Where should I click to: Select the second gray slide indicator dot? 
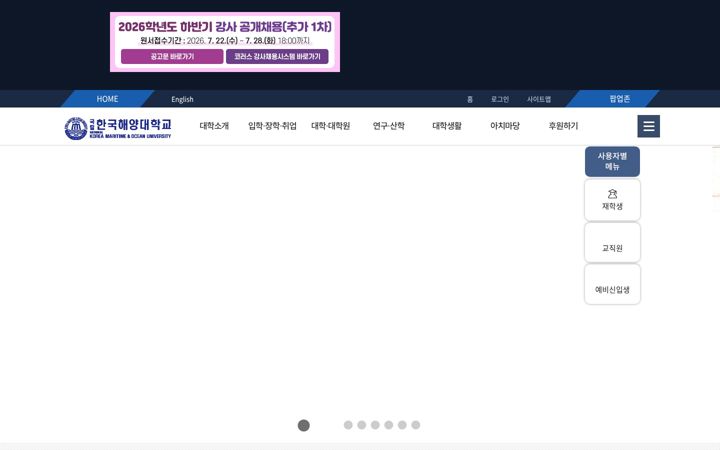coord(361,425)
